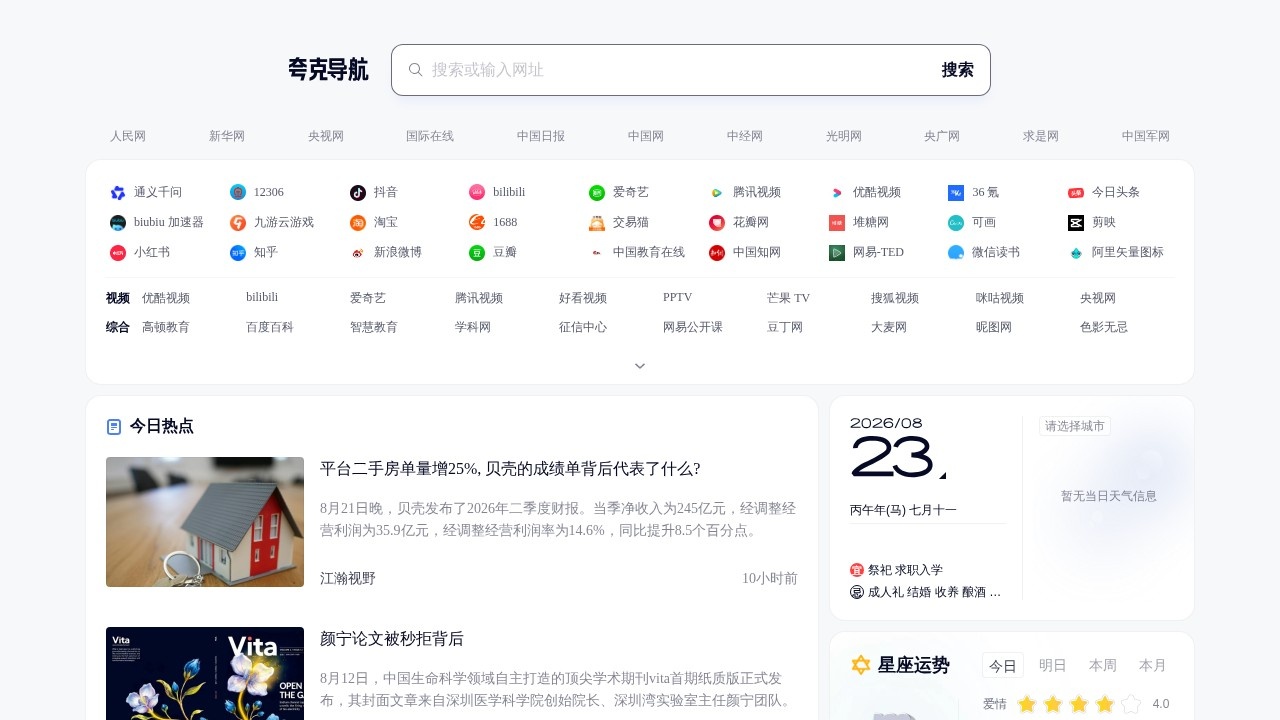Open the biubiu加速器 icon
The image size is (1280, 720).
tap(118, 222)
